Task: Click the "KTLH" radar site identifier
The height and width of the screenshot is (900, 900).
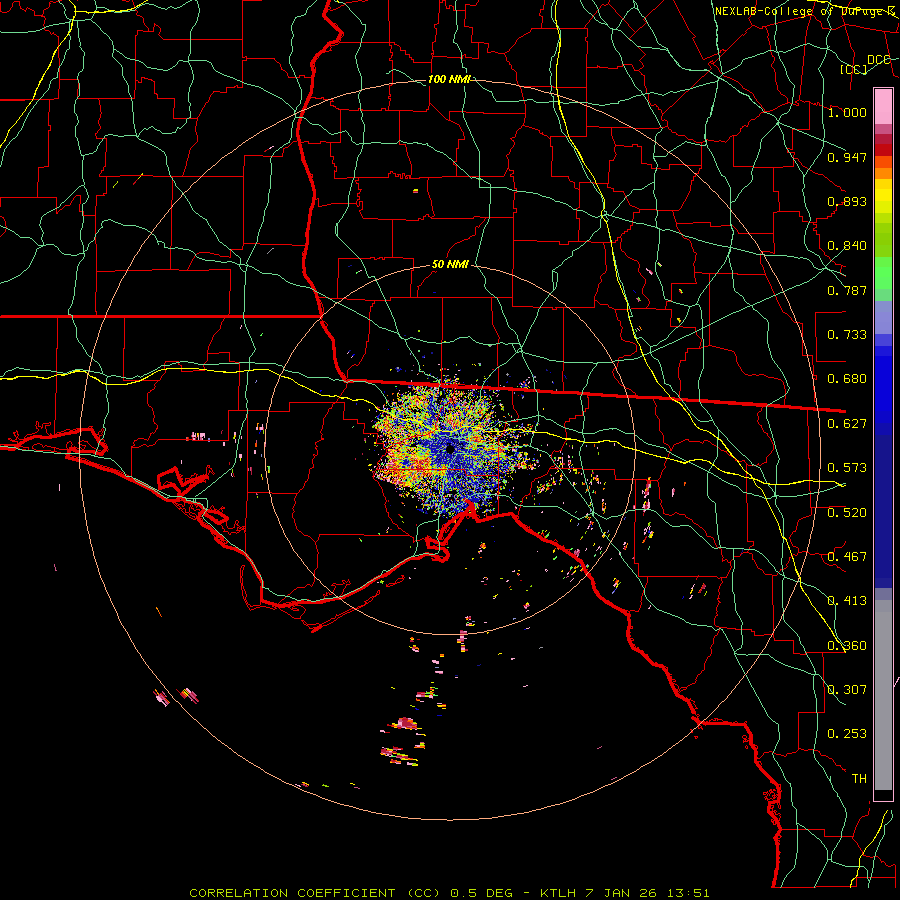Action: point(558,893)
